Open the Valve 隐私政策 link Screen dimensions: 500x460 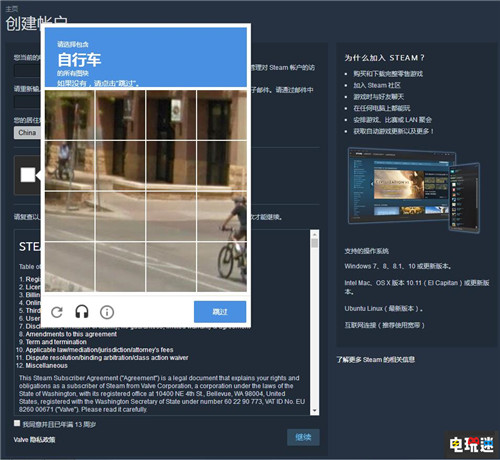coord(34,440)
